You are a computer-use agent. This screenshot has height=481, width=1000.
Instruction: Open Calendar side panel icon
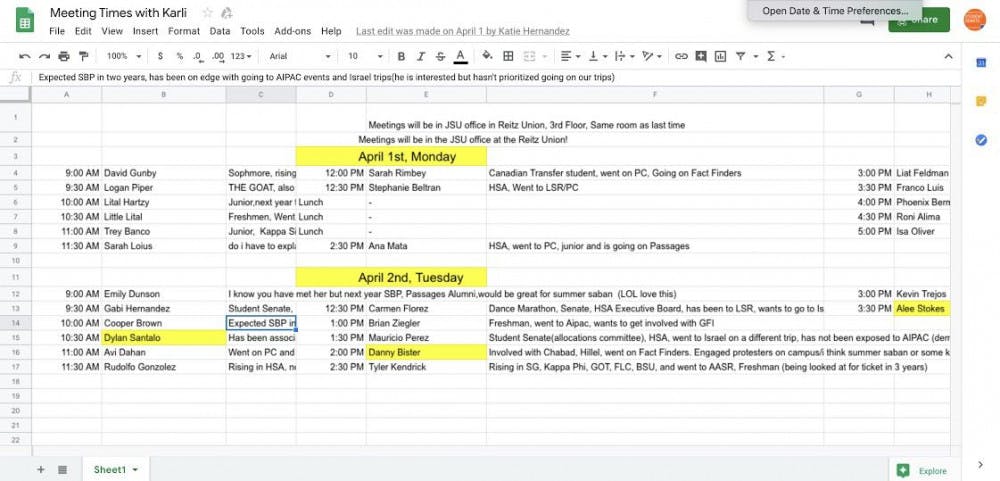[x=981, y=63]
